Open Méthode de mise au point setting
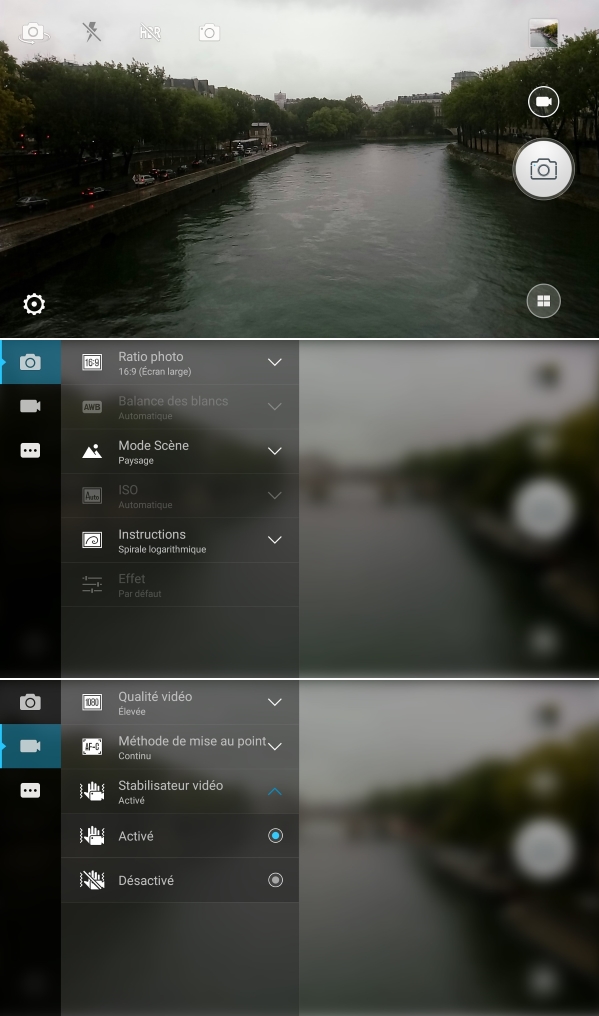This screenshot has height=1016, width=599. [180, 747]
